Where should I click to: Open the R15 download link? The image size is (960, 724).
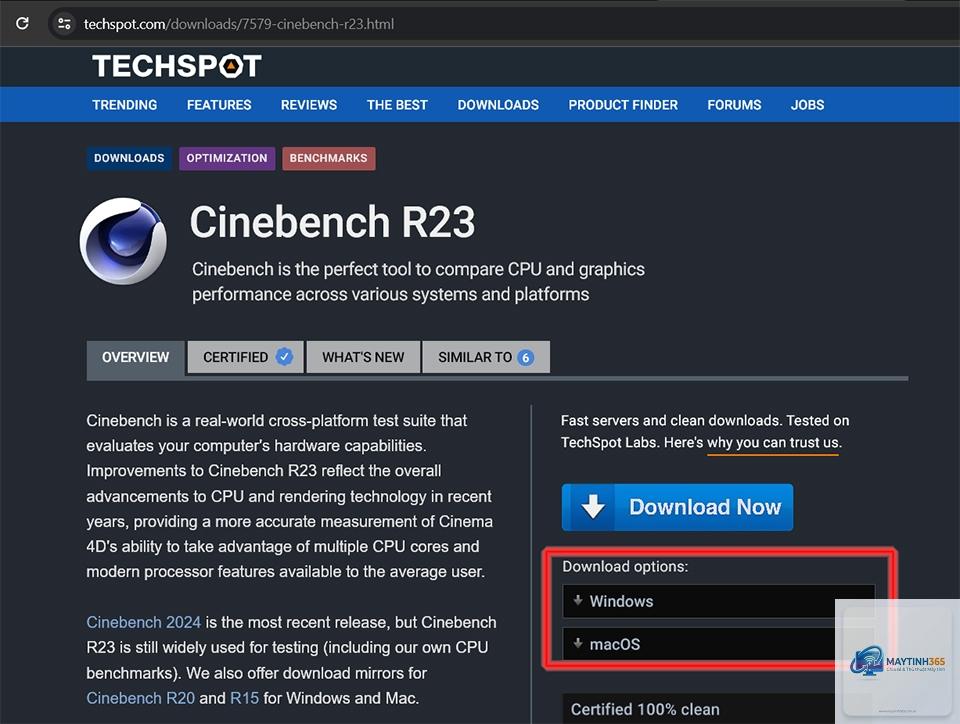pos(244,698)
